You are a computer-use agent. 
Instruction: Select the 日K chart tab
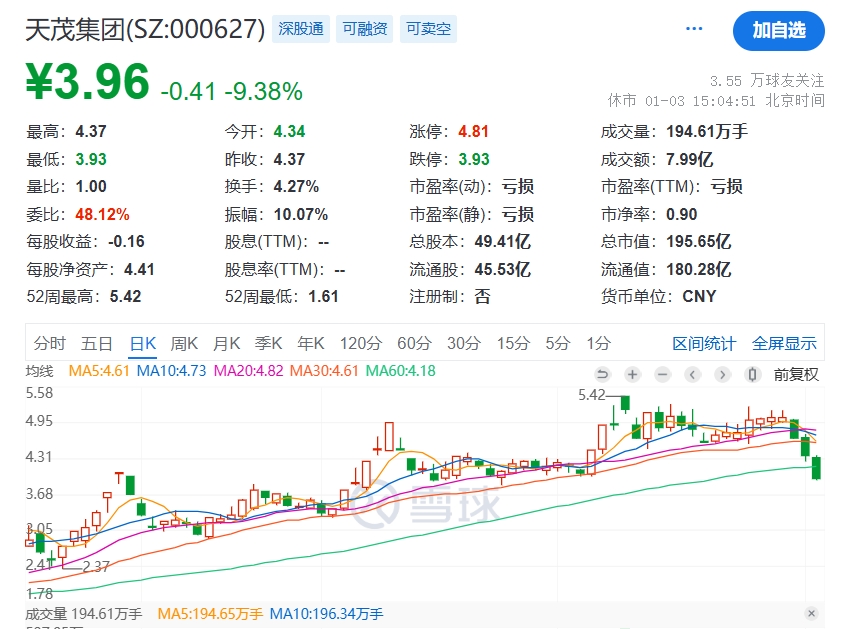click(143, 344)
